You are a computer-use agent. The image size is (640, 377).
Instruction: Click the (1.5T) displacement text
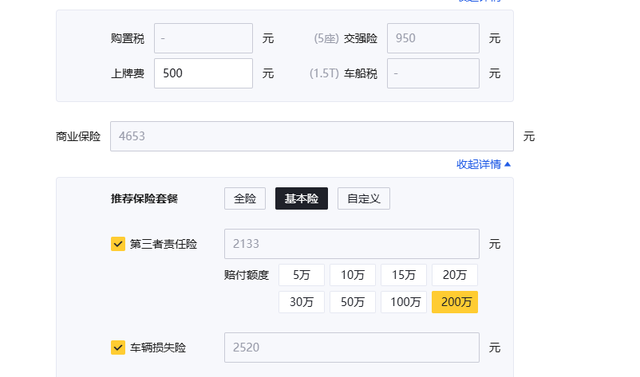[x=324, y=73]
